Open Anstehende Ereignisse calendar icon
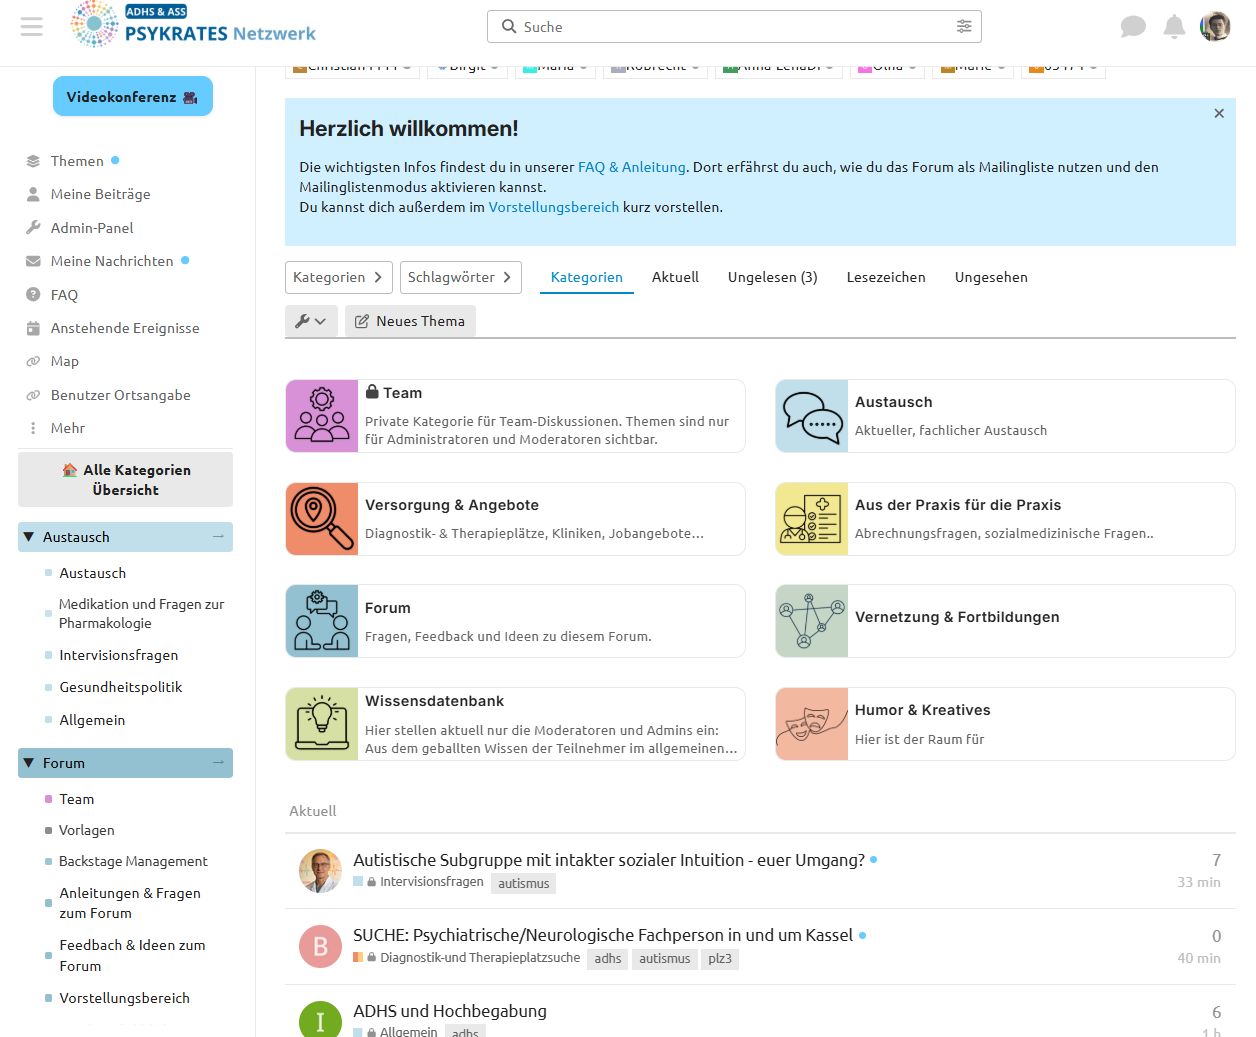 [x=31, y=328]
